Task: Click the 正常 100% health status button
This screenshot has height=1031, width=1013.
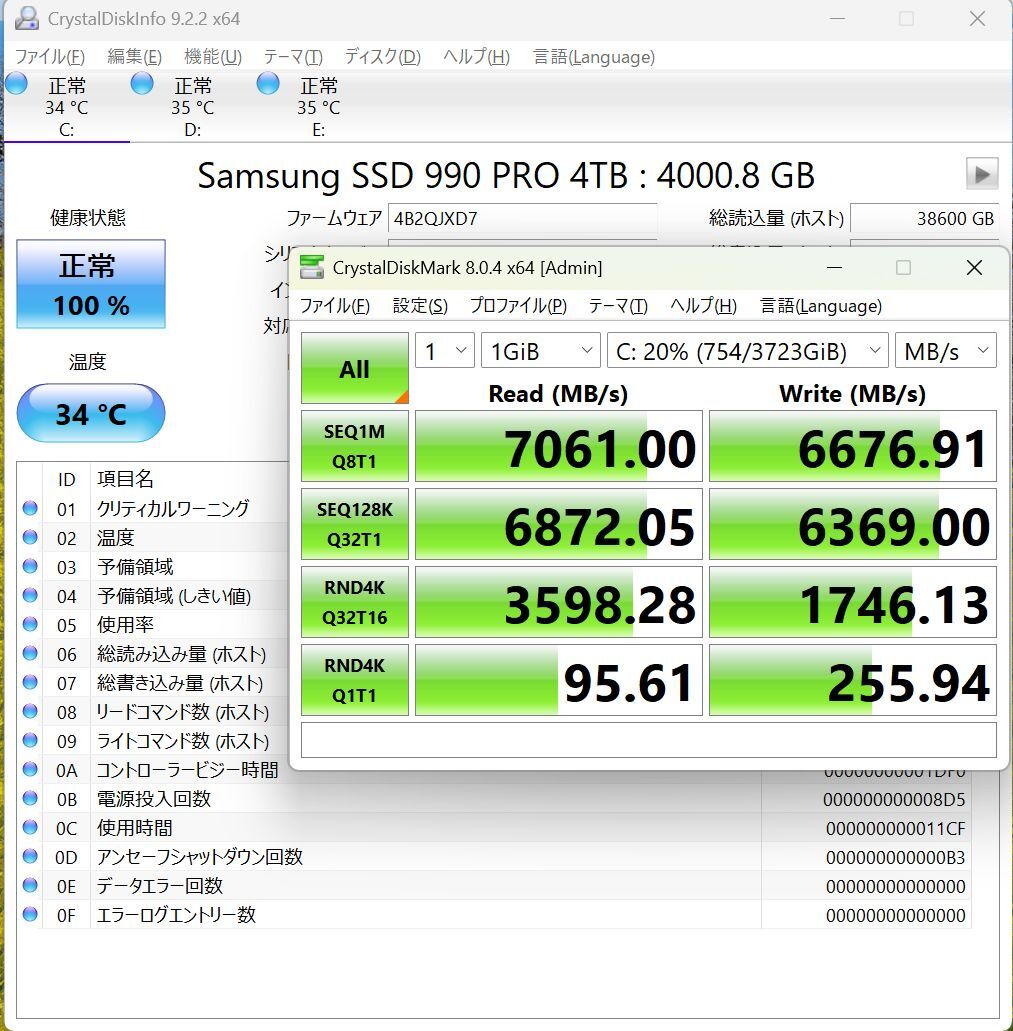Action: 91,284
